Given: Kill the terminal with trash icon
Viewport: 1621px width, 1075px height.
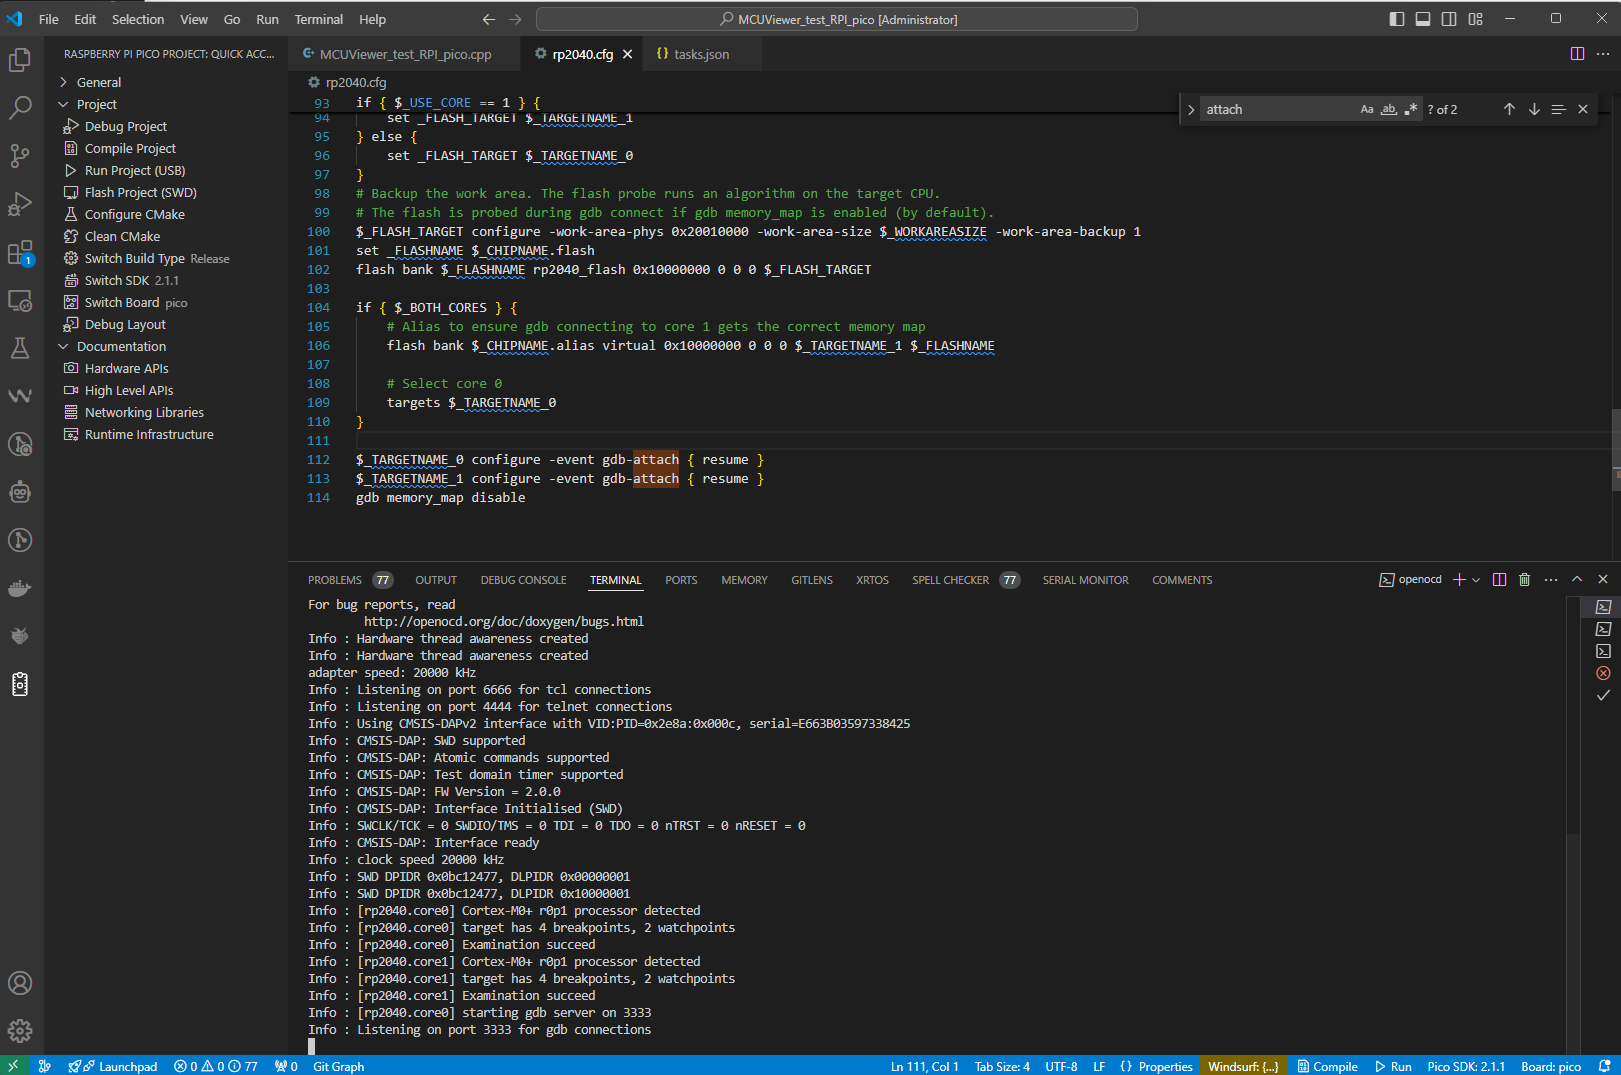Looking at the screenshot, I should click(1524, 580).
